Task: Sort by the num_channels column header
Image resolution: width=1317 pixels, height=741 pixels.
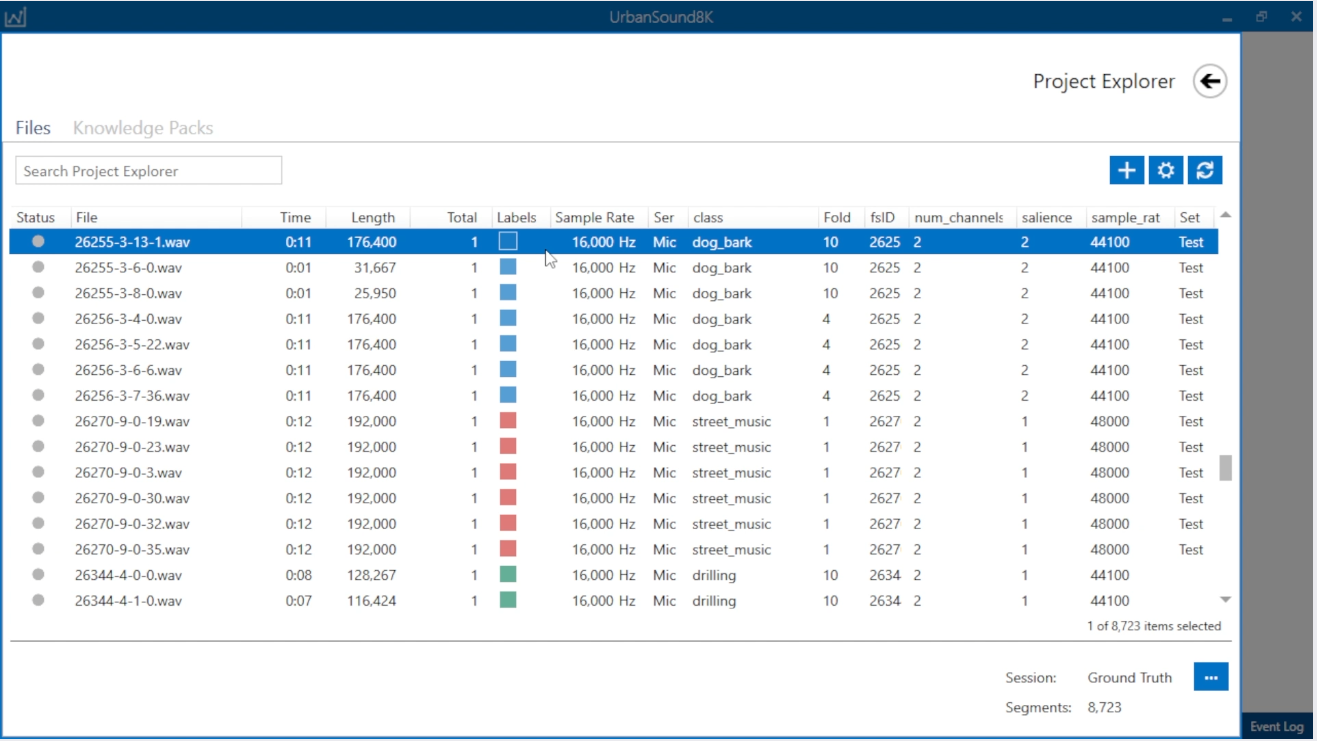Action: point(959,217)
